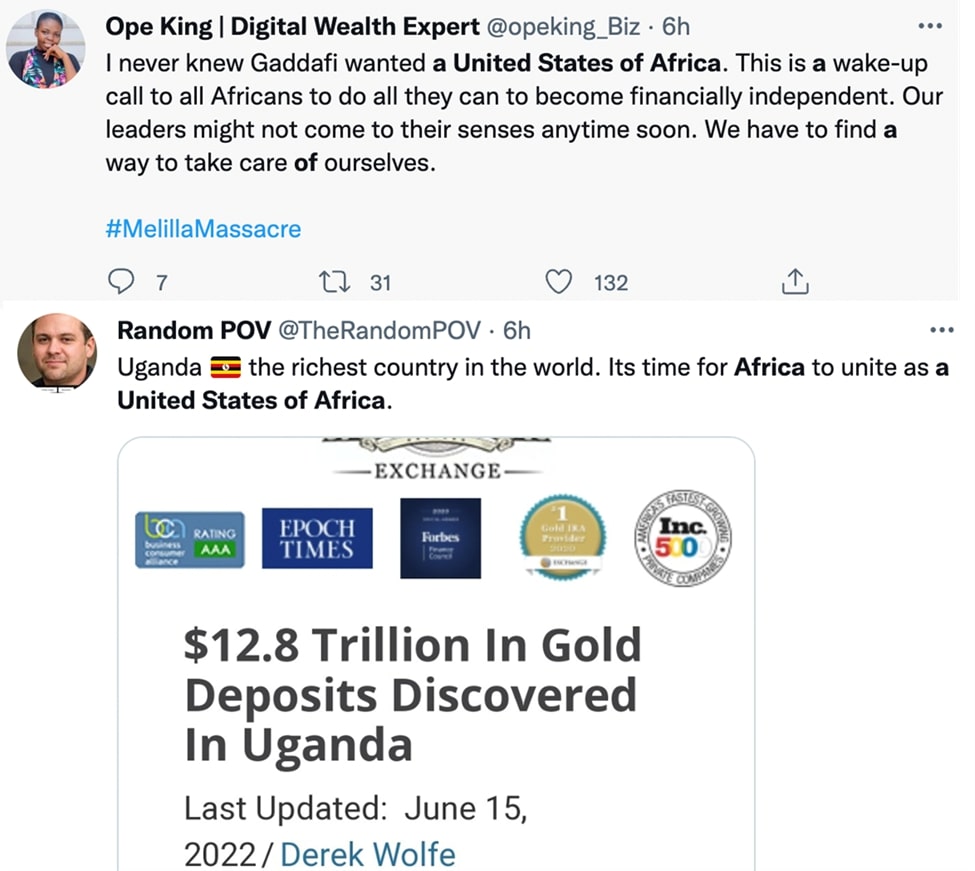Open the reply icon on Ope King's tweet
Screen dimensions: 975x871
120,283
